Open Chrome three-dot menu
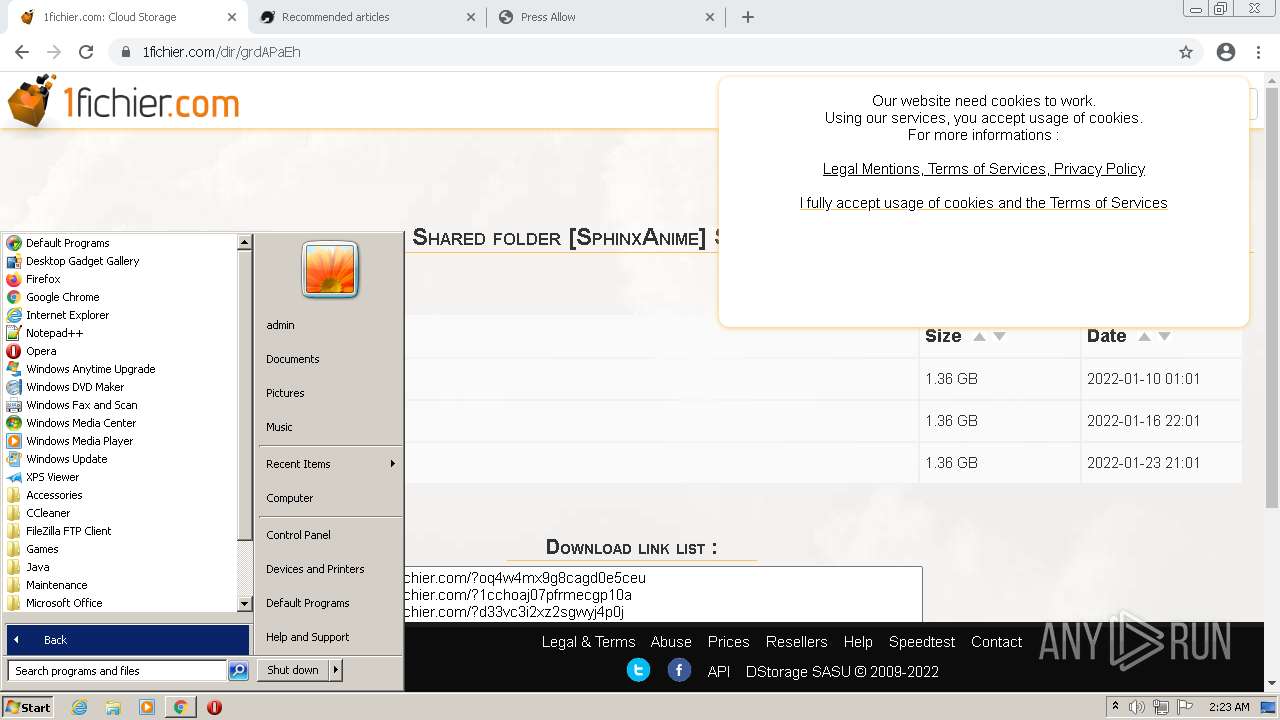 pyautogui.click(x=1258, y=52)
